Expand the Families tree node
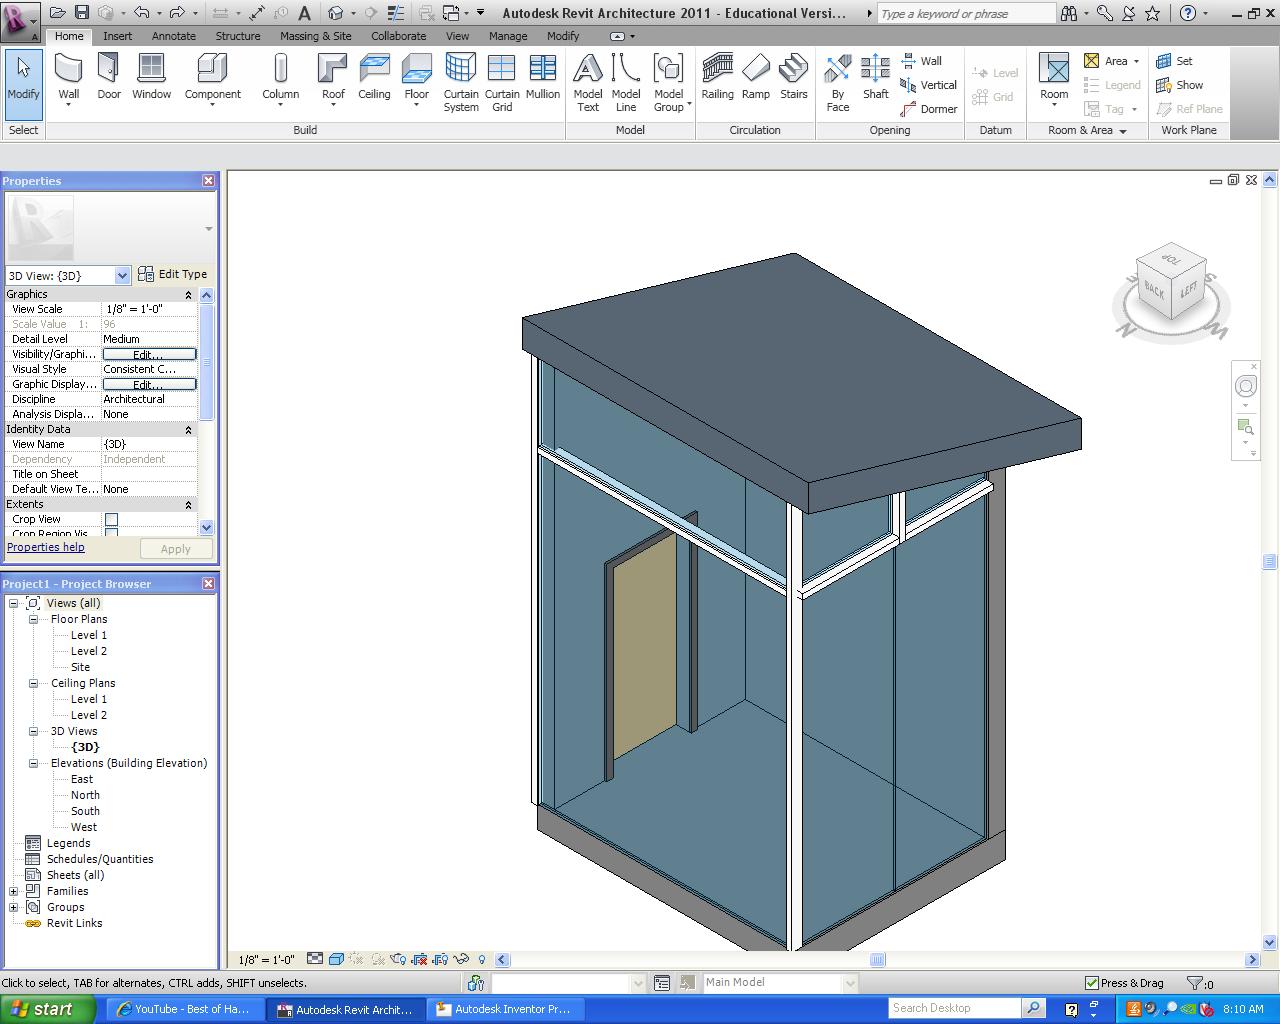Image resolution: width=1280 pixels, height=1024 pixels. pos(14,891)
